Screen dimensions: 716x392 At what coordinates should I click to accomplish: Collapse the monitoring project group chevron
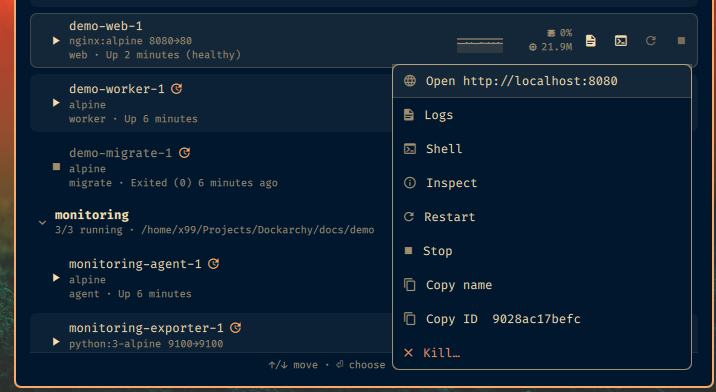[x=42, y=223]
